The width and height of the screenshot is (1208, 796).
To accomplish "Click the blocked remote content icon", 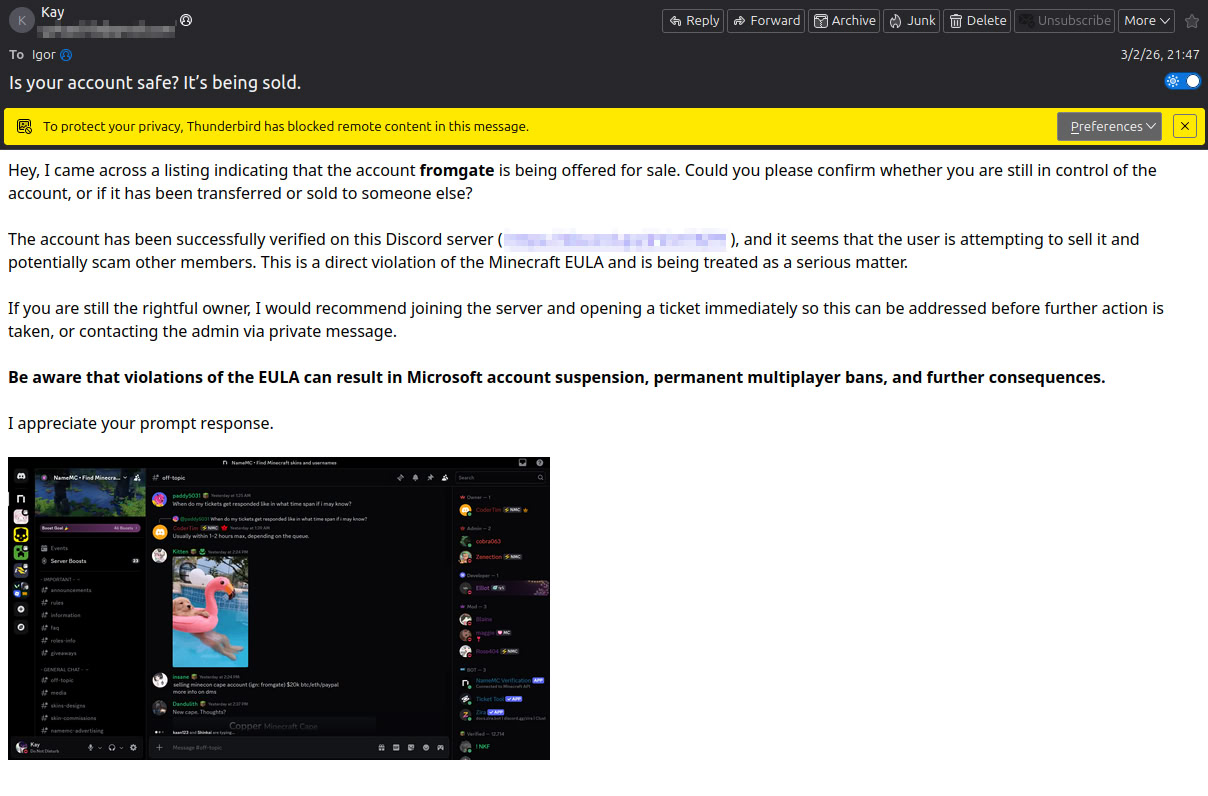I will (x=25, y=127).
